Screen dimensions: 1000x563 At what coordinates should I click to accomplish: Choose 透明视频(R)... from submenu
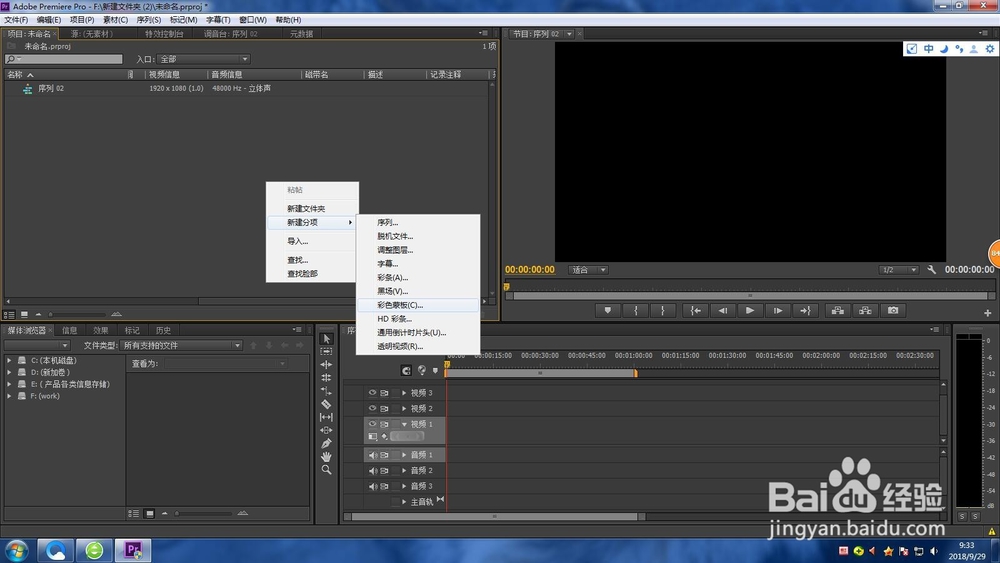point(417,346)
